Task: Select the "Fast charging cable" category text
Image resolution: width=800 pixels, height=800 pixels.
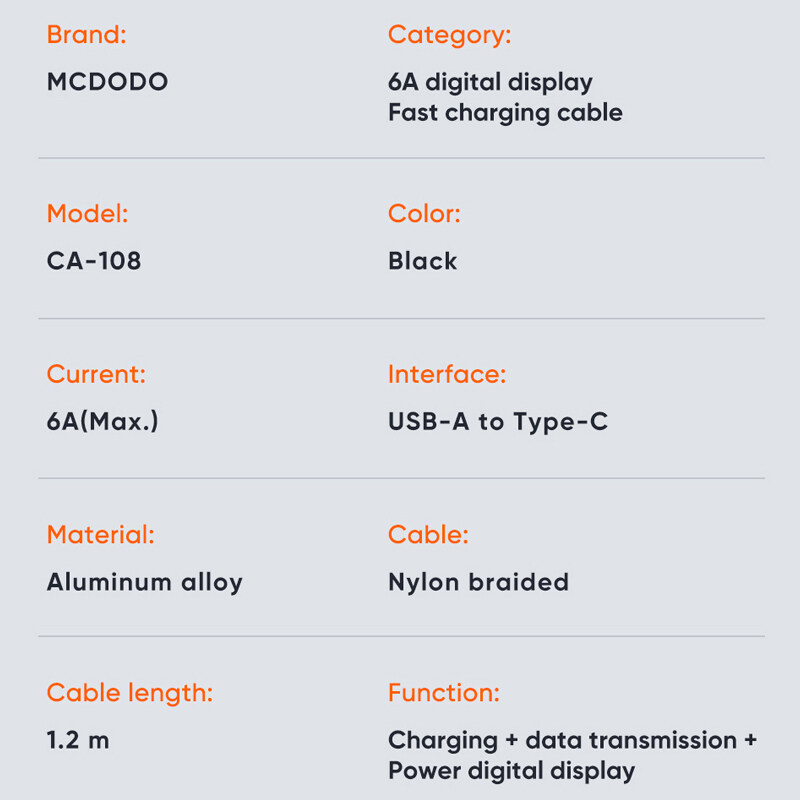Action: 505,112
